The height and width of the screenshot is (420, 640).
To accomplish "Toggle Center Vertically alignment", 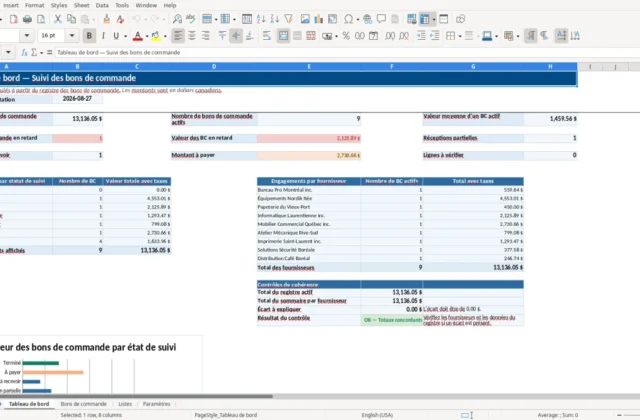I will 236,36.
